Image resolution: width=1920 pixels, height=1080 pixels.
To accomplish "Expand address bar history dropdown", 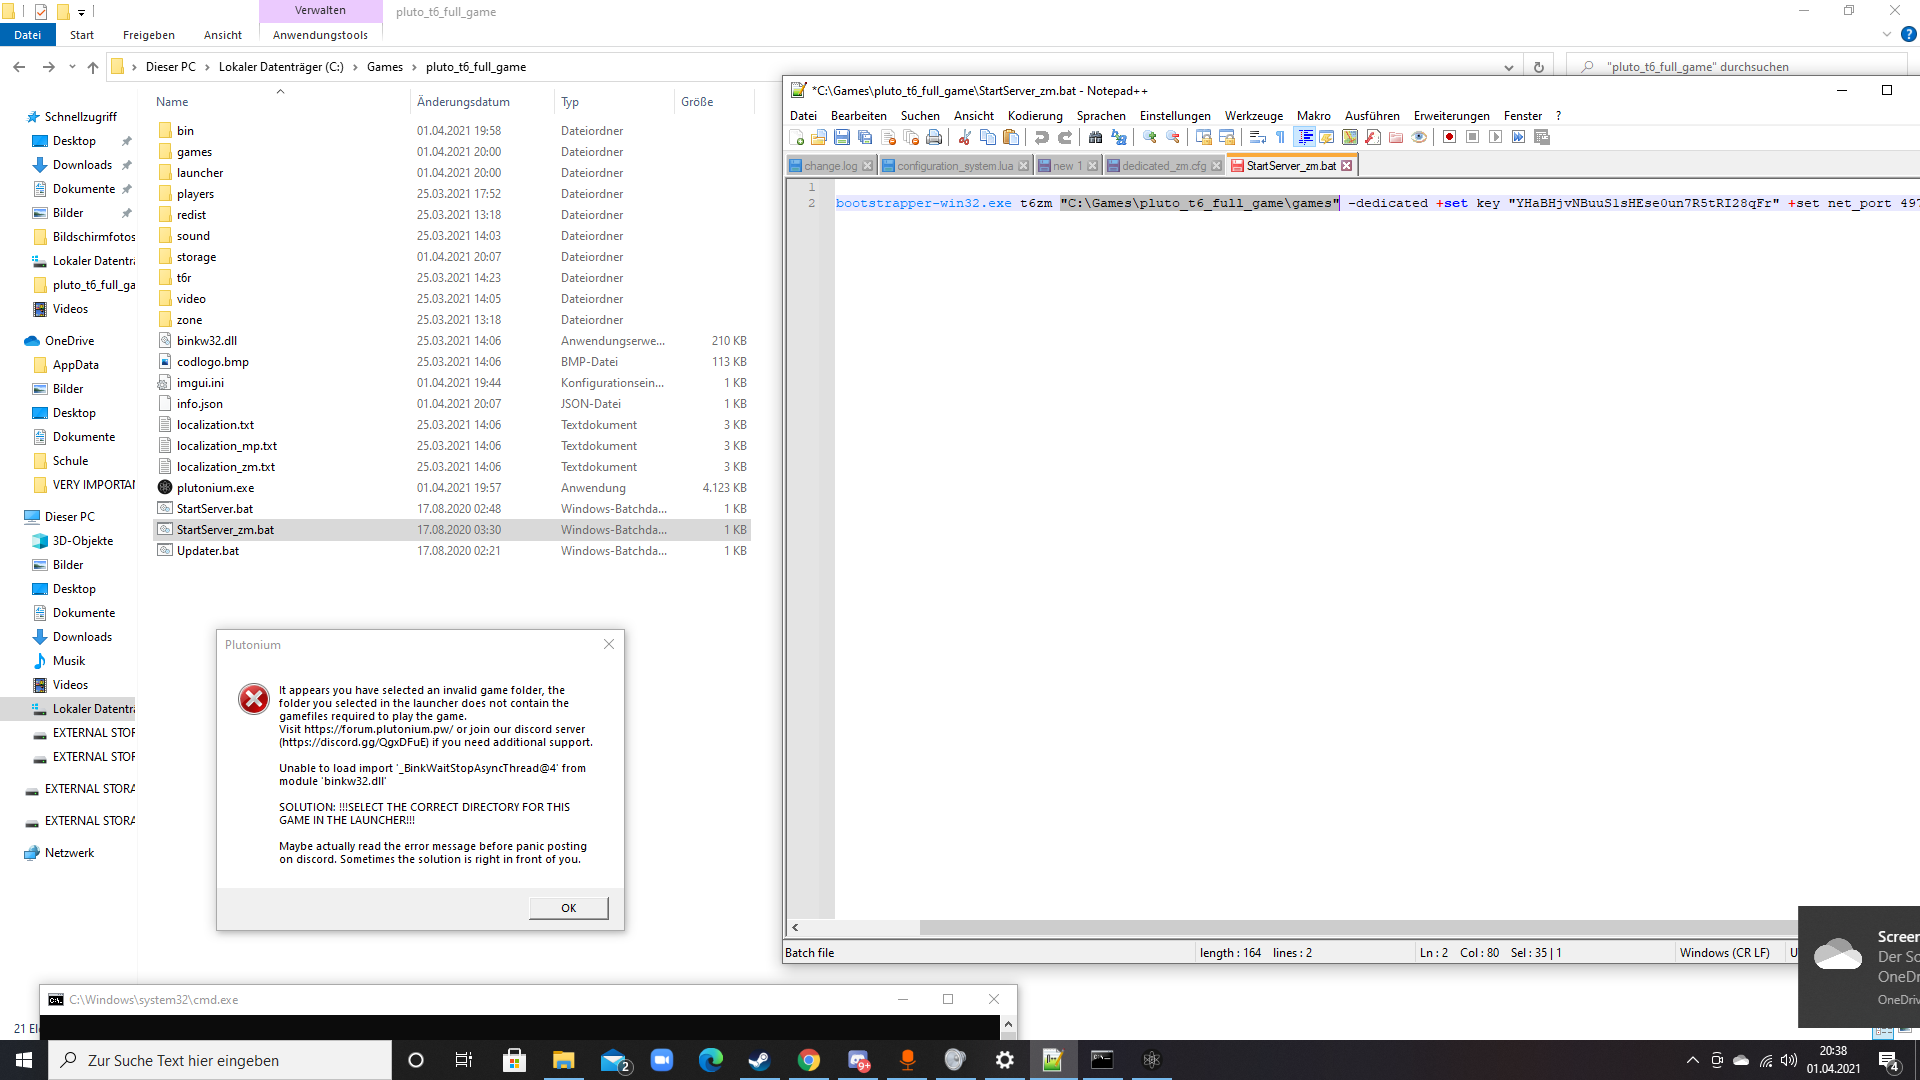I will [1509, 67].
